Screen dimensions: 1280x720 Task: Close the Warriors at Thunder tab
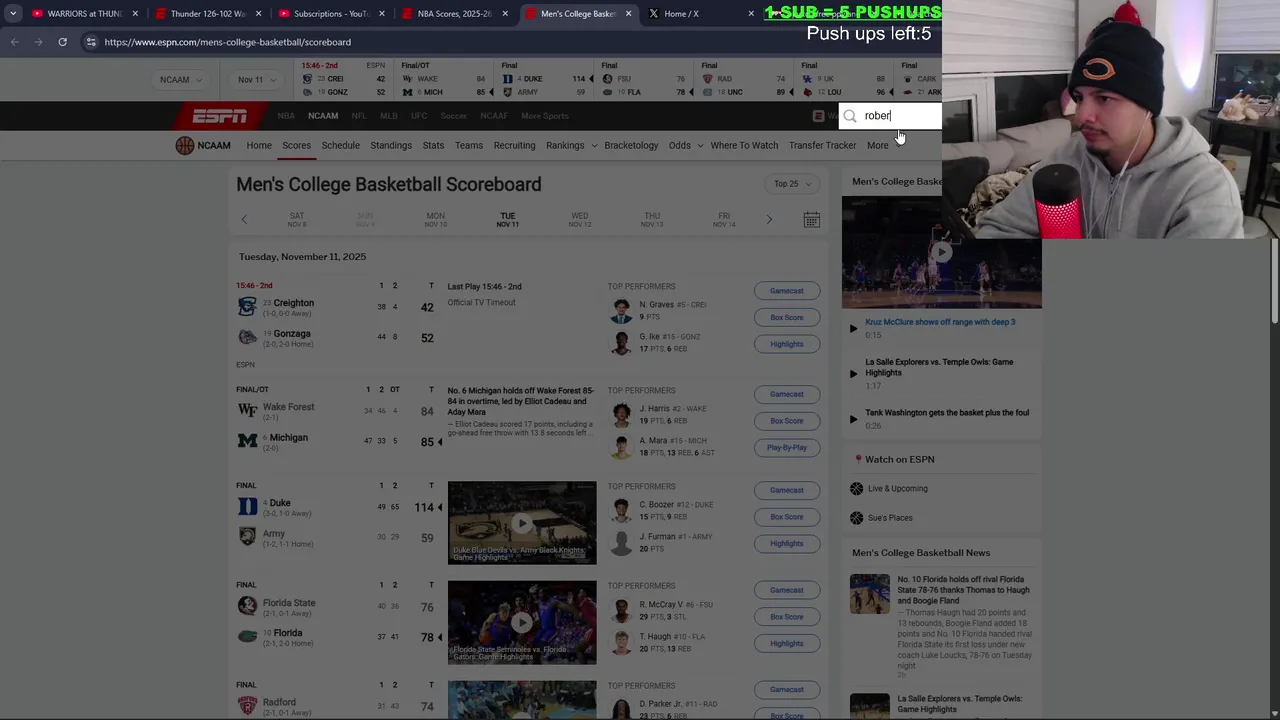point(135,14)
